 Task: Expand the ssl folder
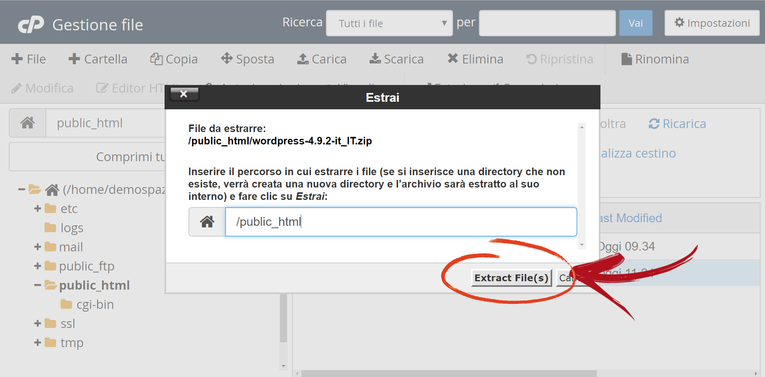[x=38, y=323]
